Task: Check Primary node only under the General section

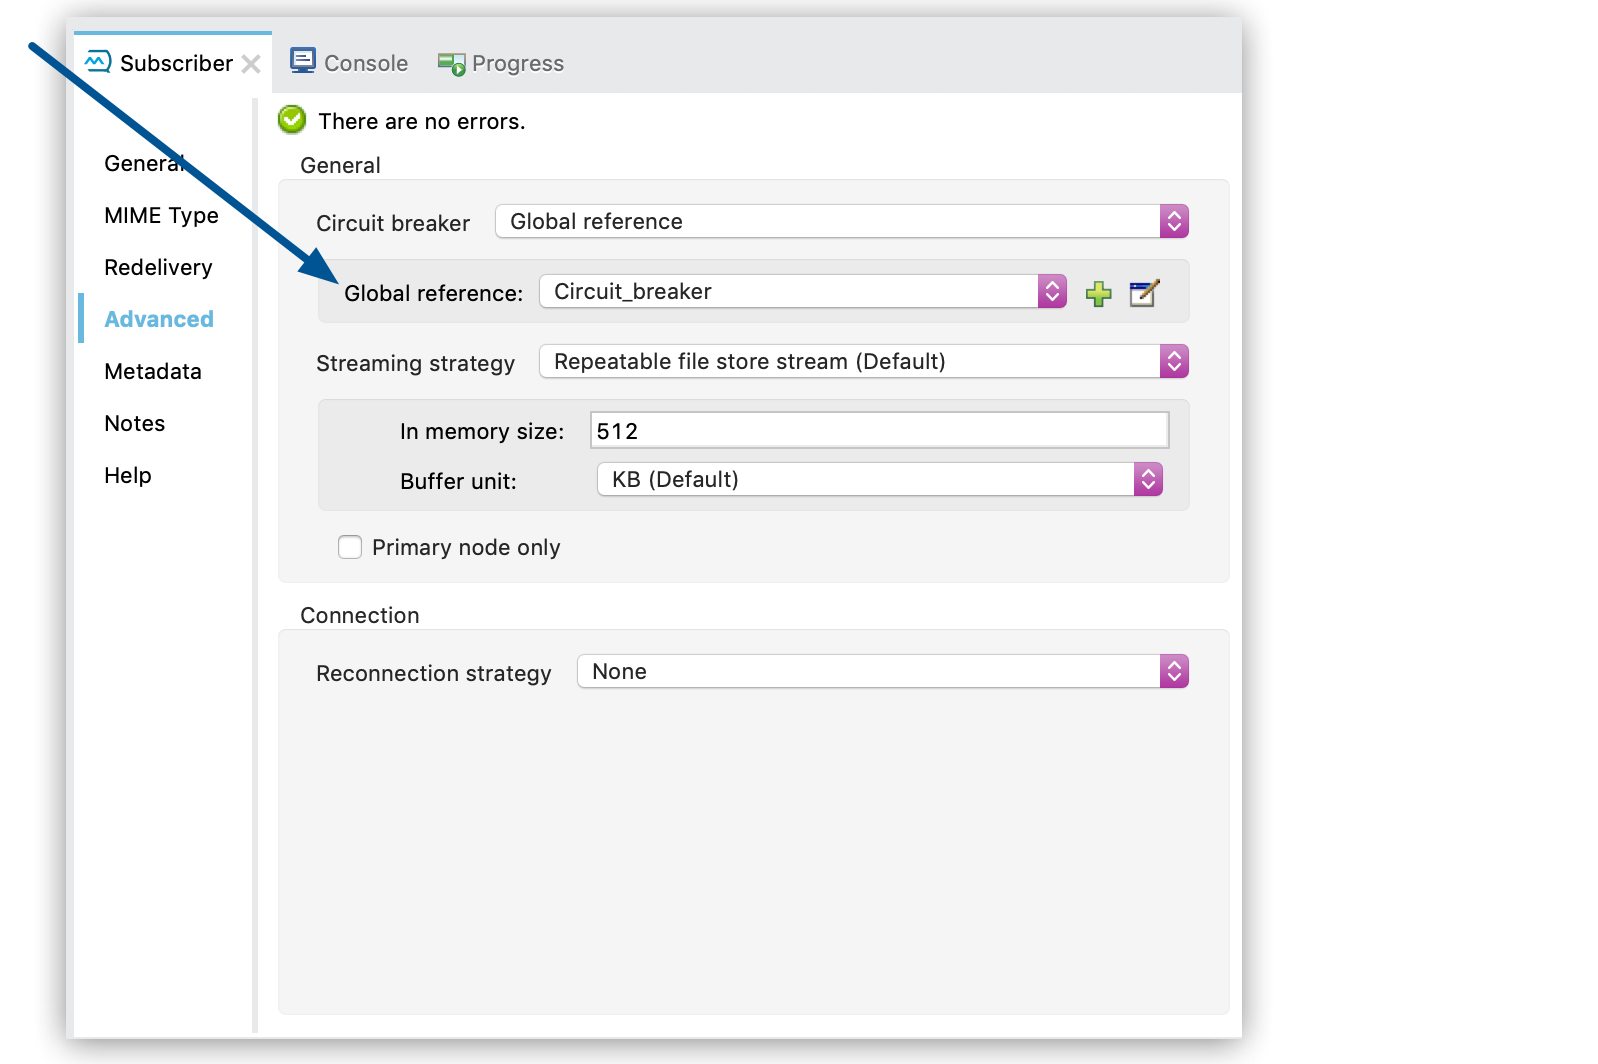Action: [349, 547]
